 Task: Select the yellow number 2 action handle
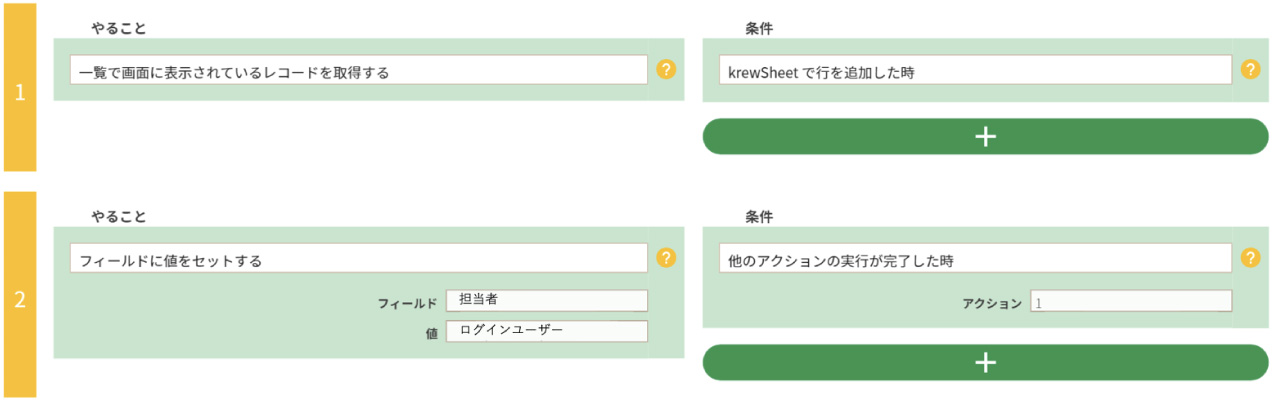click(19, 298)
